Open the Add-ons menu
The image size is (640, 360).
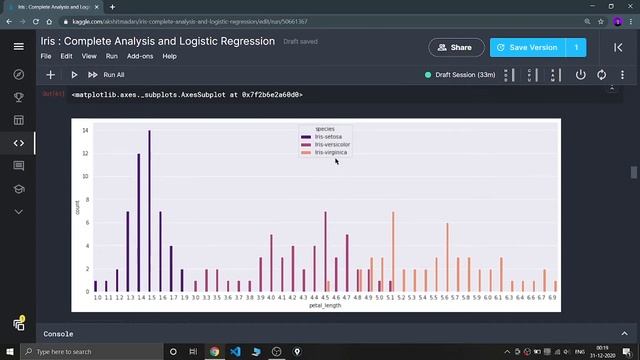tap(140, 56)
